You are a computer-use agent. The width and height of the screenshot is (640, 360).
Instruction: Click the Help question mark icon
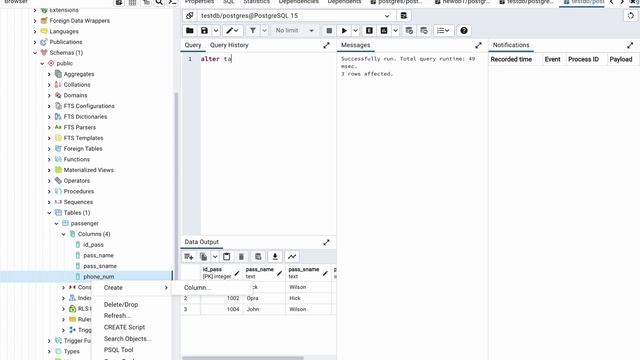click(x=464, y=31)
